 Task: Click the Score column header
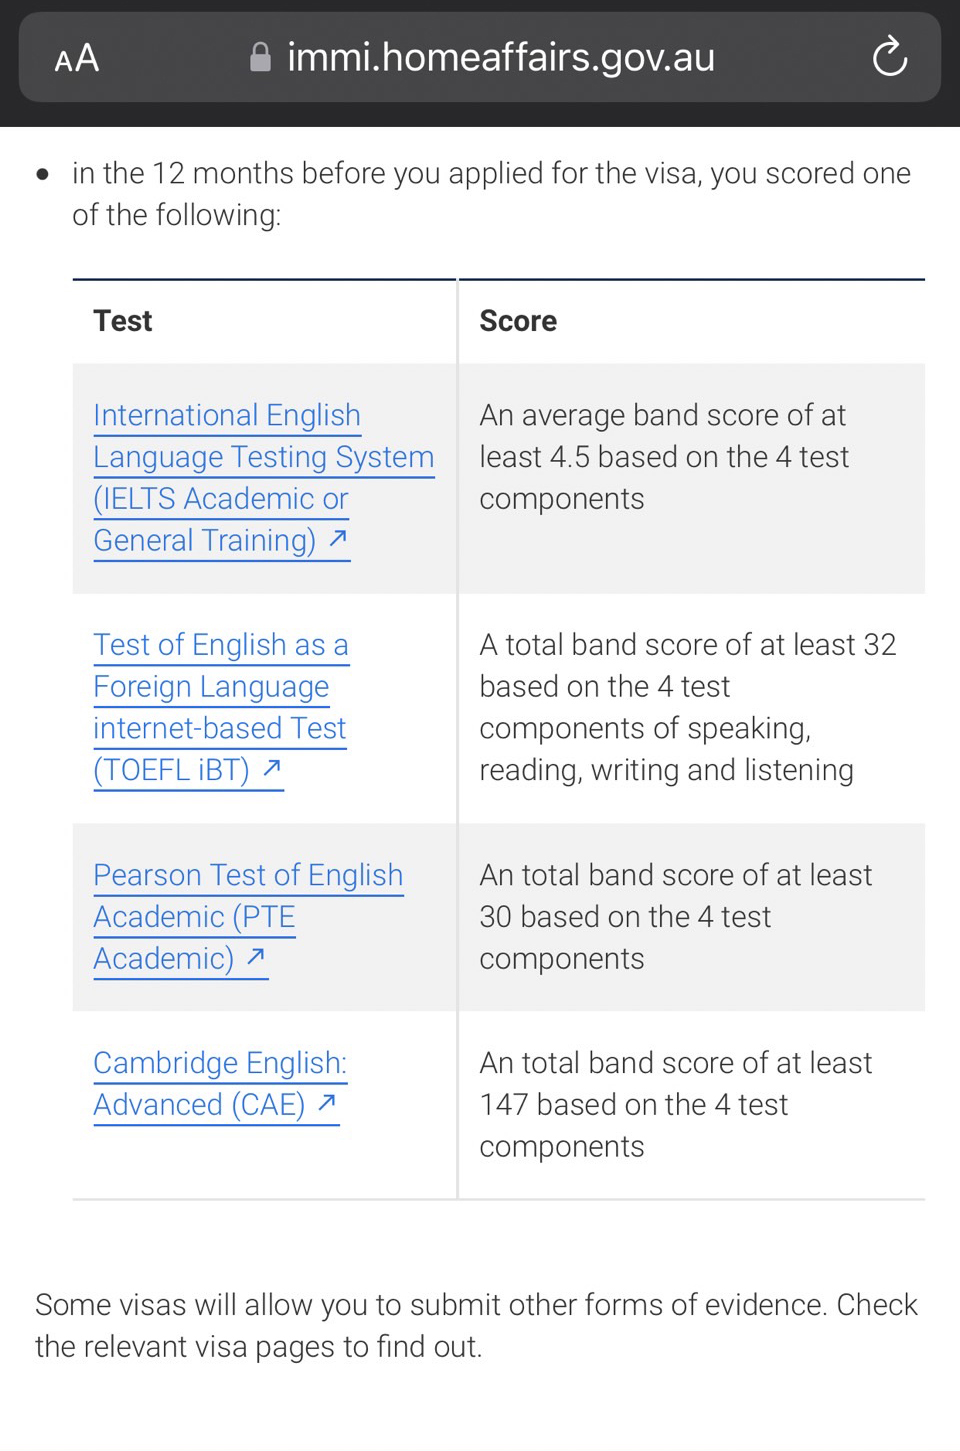point(518,321)
